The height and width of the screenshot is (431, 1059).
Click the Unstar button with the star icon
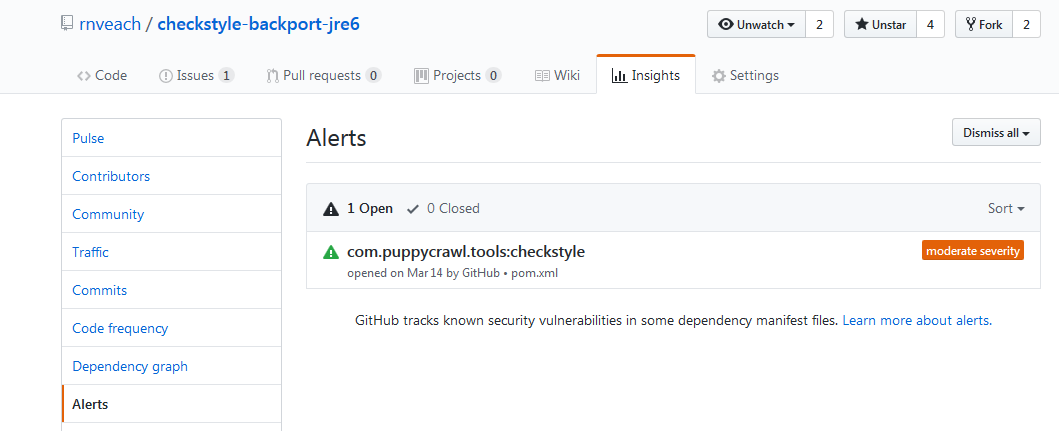(x=881, y=24)
